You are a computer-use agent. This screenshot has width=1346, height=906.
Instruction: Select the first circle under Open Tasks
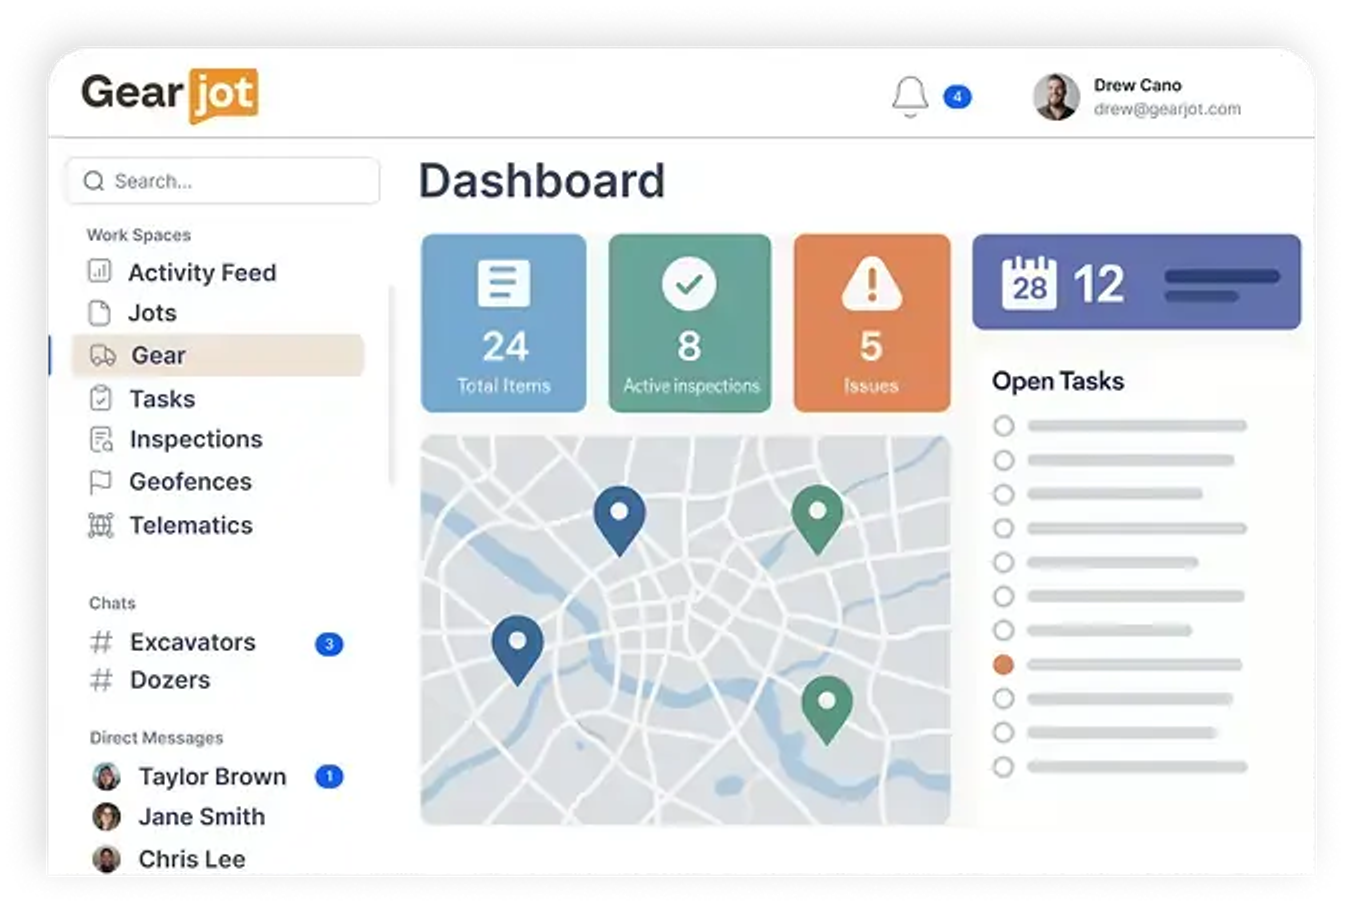(x=1003, y=426)
